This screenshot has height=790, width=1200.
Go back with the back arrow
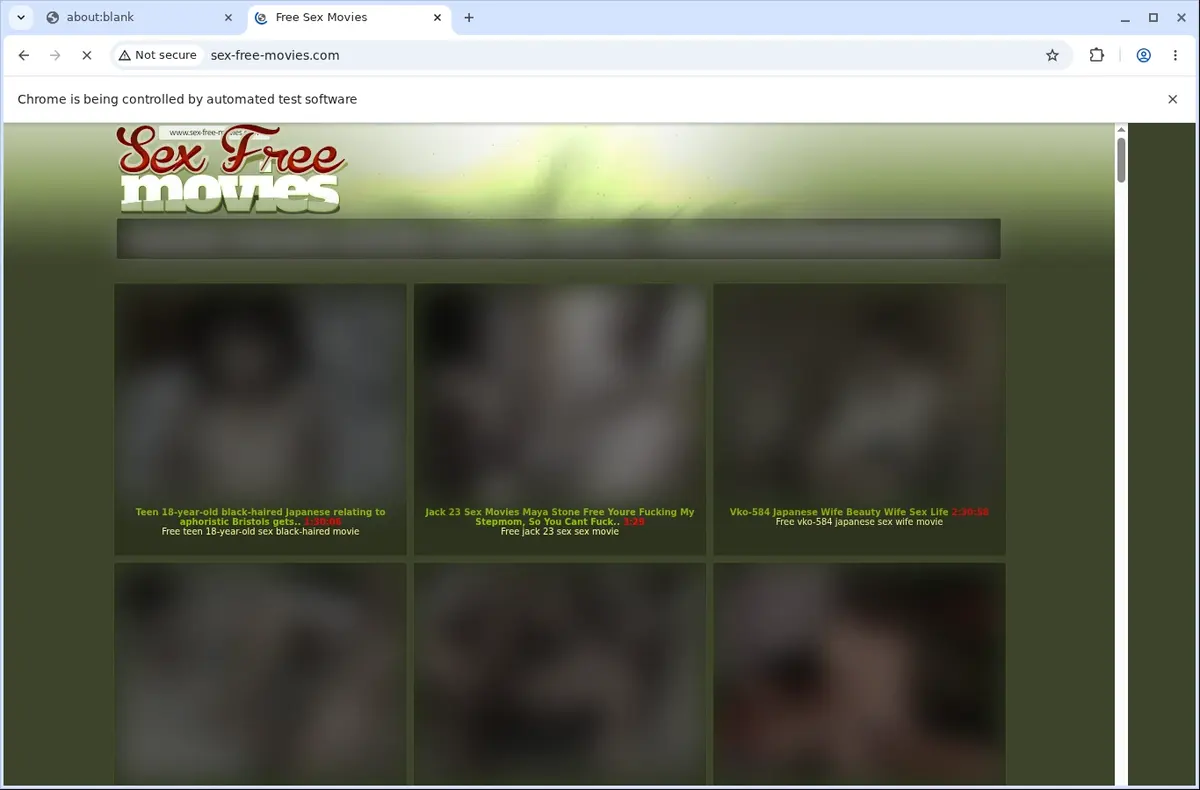(24, 55)
